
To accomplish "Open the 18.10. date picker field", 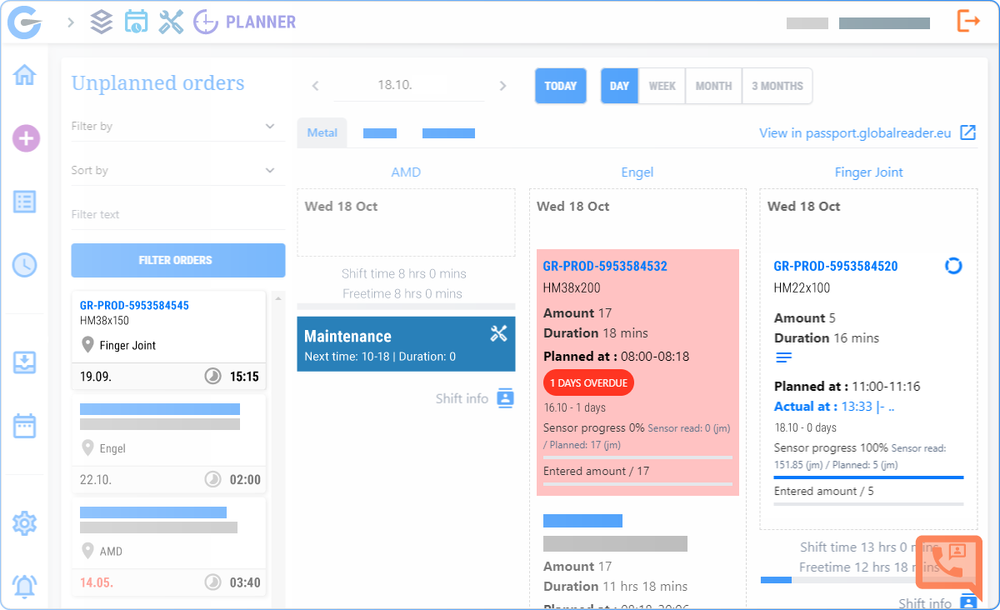I will coord(409,86).
